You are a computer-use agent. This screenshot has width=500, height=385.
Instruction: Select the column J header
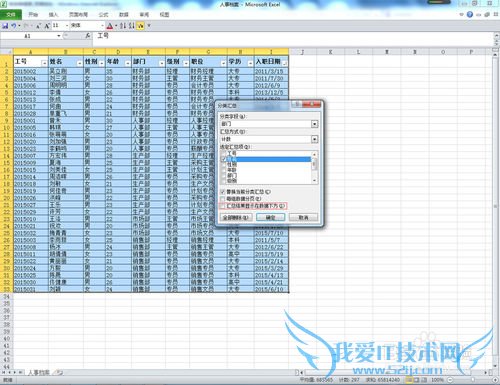coord(303,52)
